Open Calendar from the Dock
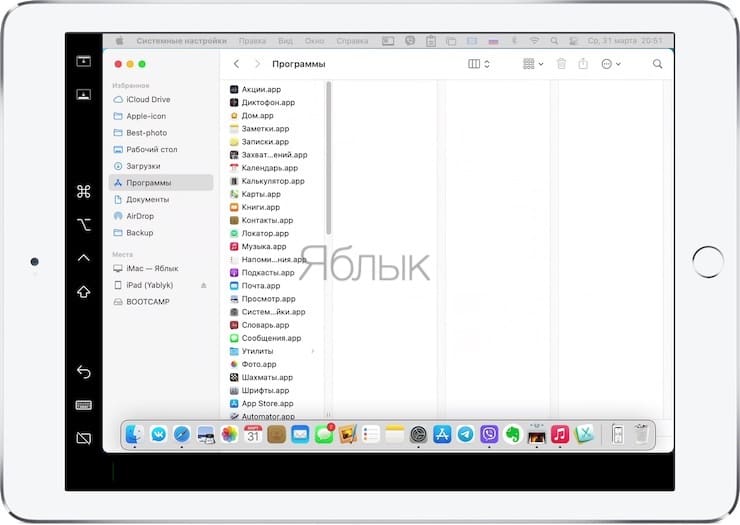Viewport: 740px width, 525px height. pos(253,434)
